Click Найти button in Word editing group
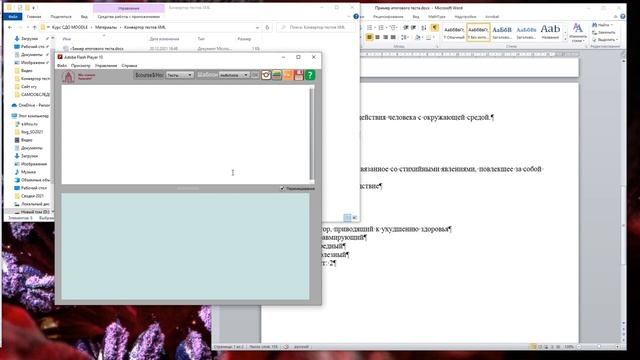This screenshot has width=640, height=360. [602, 25]
